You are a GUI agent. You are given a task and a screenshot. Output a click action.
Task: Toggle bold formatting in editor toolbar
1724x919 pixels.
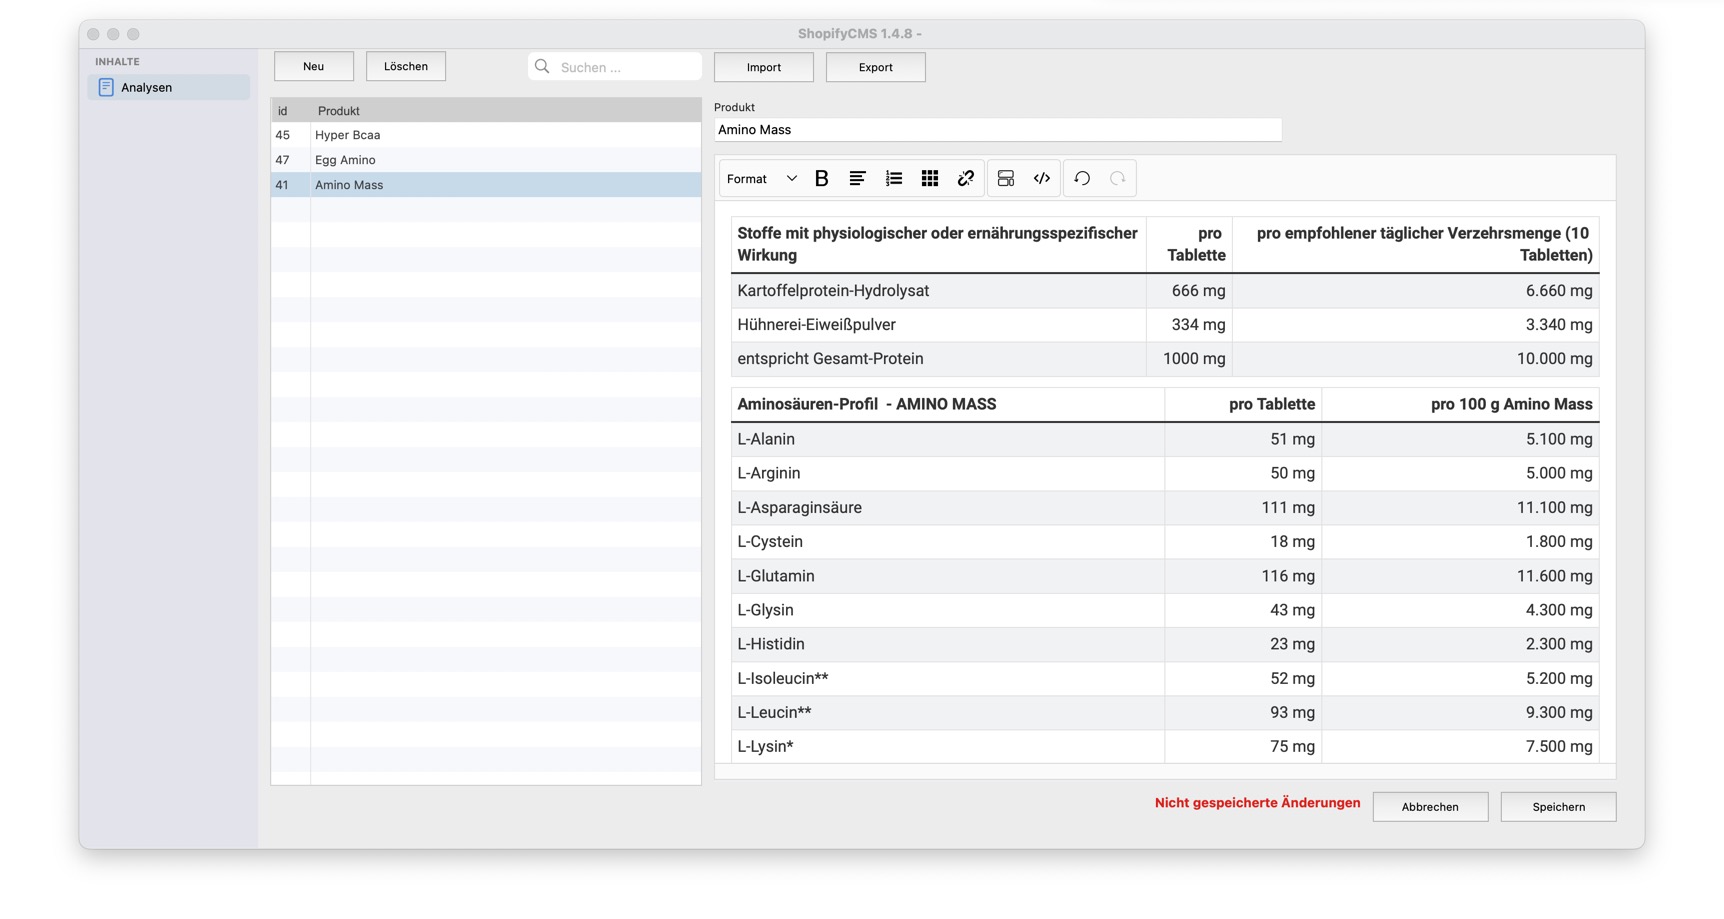(x=822, y=179)
